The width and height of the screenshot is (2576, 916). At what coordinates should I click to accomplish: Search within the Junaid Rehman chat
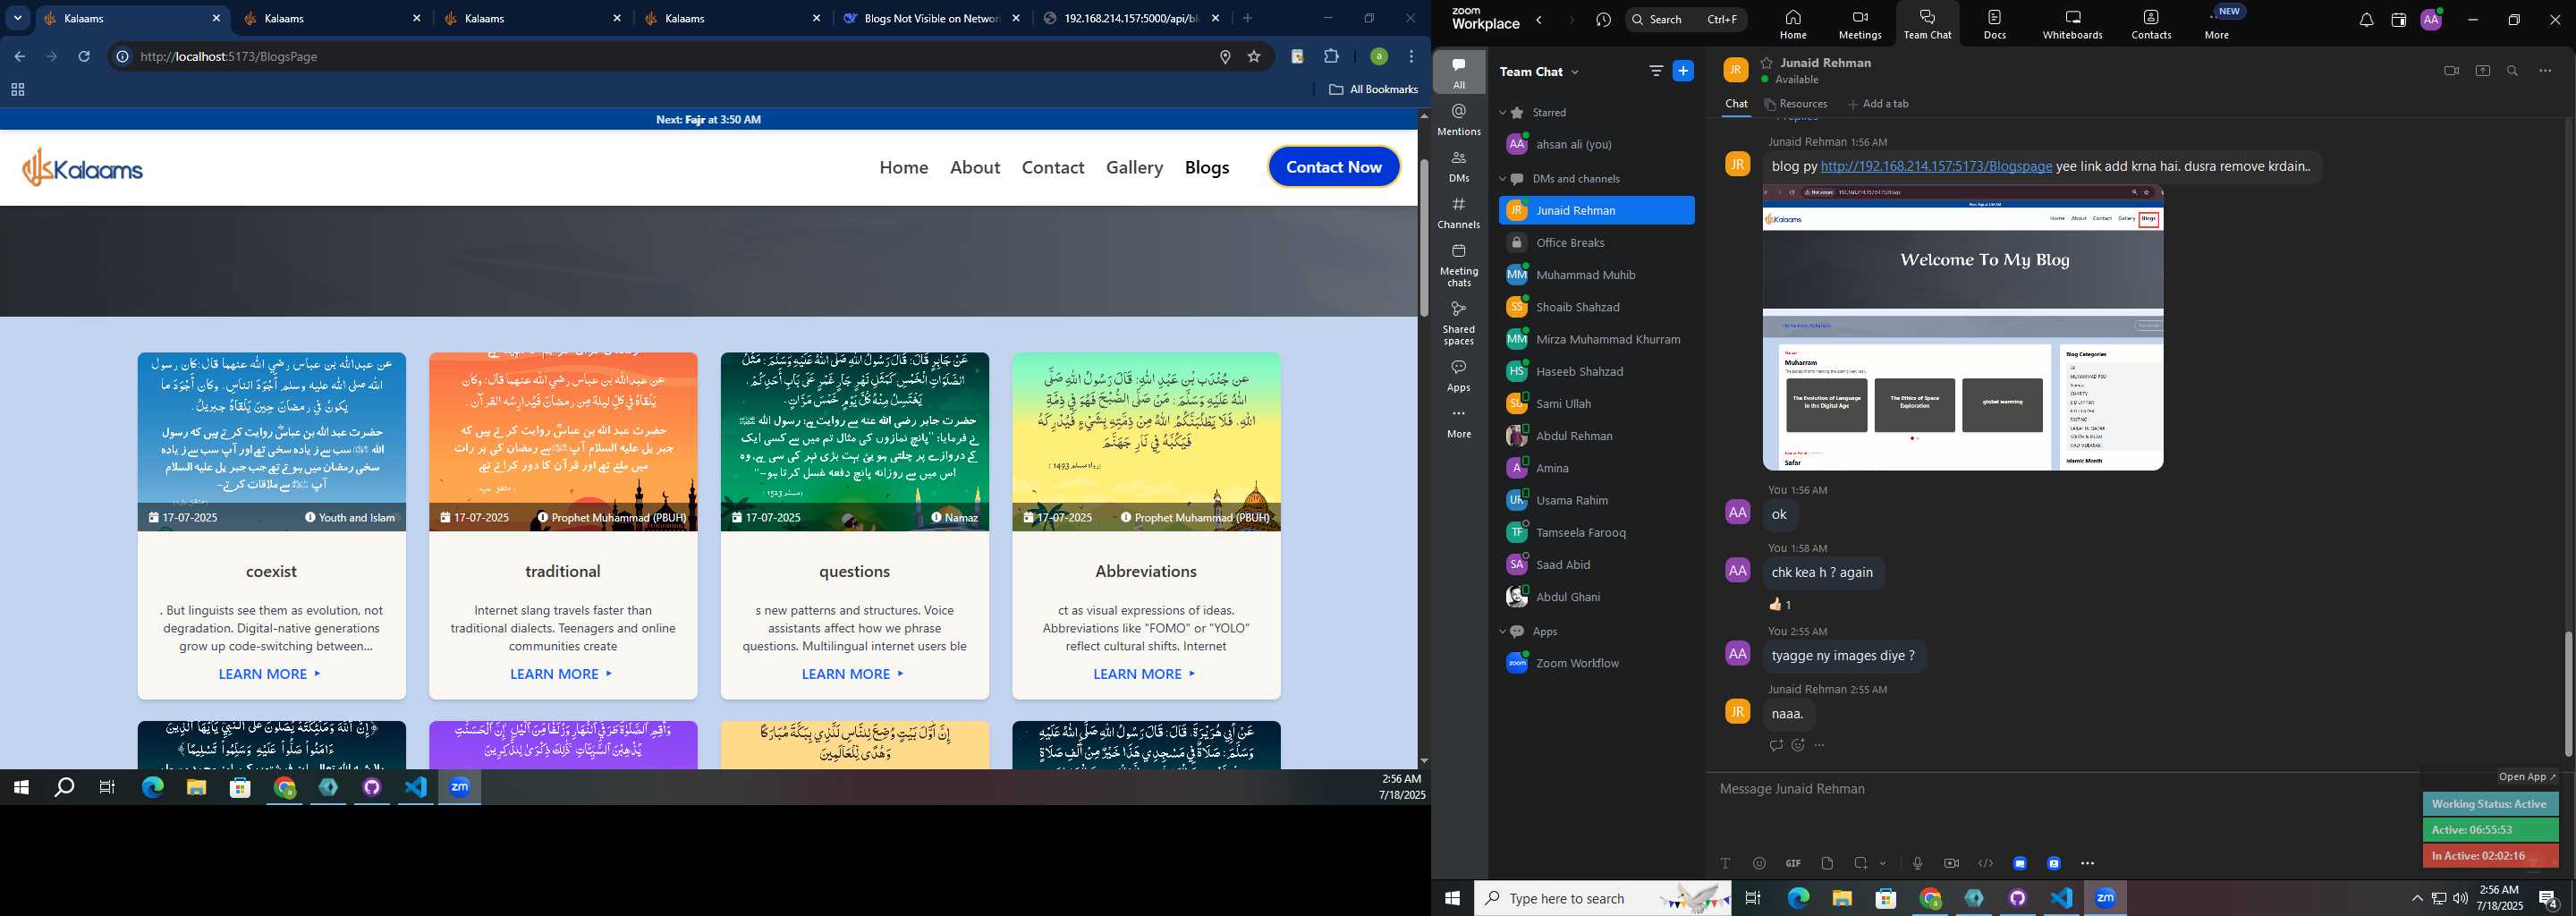point(2513,71)
